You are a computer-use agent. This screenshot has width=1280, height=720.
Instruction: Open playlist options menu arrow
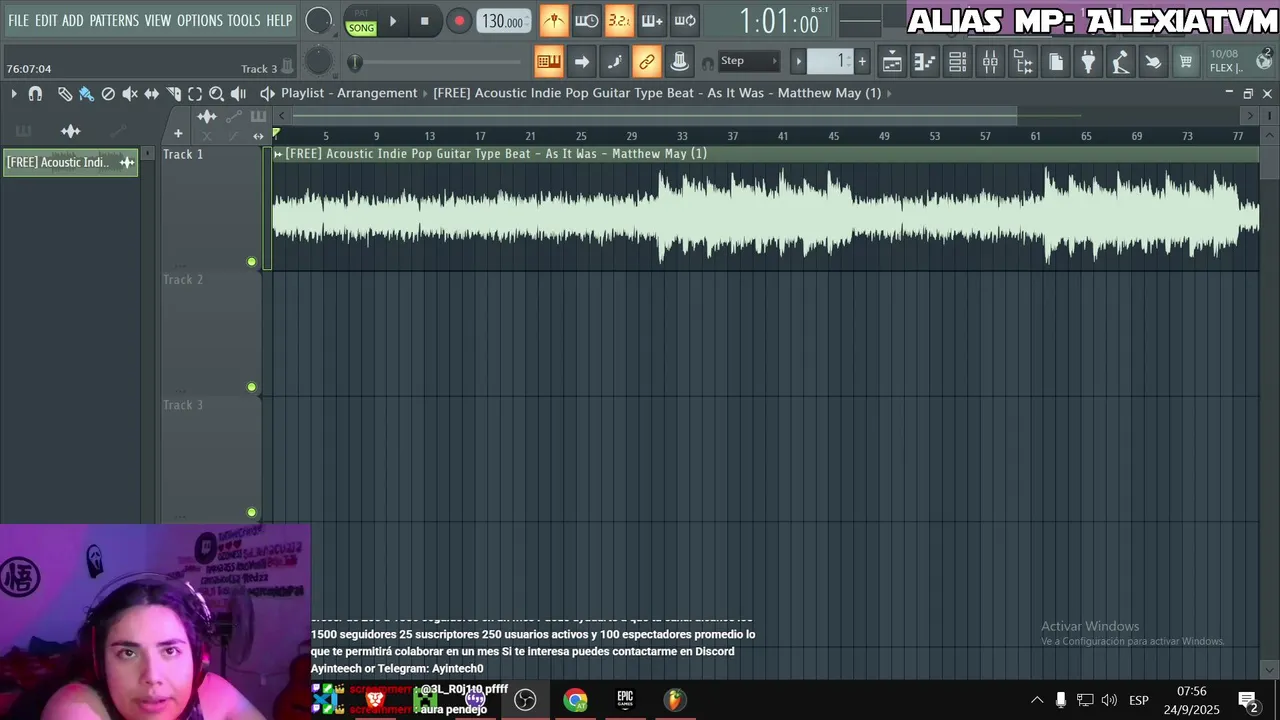point(13,93)
